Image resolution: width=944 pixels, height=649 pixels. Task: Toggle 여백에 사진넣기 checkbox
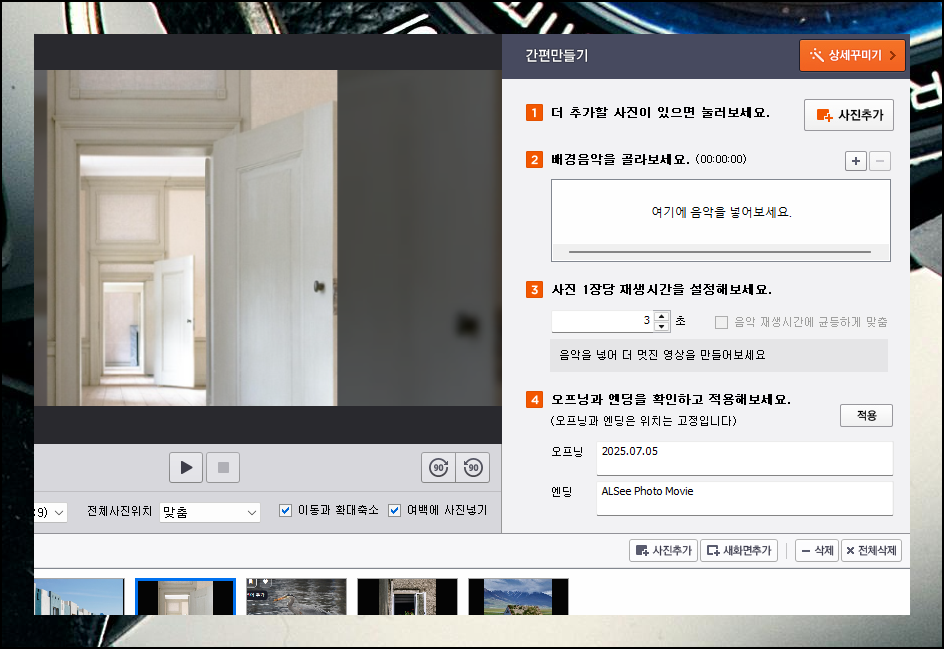click(x=394, y=511)
